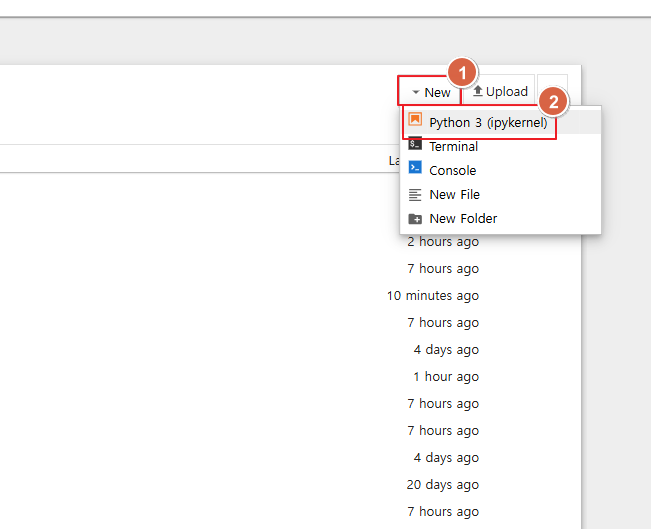Click the '20 days ago' timestamp
651x529 pixels.
pyautogui.click(x=443, y=485)
